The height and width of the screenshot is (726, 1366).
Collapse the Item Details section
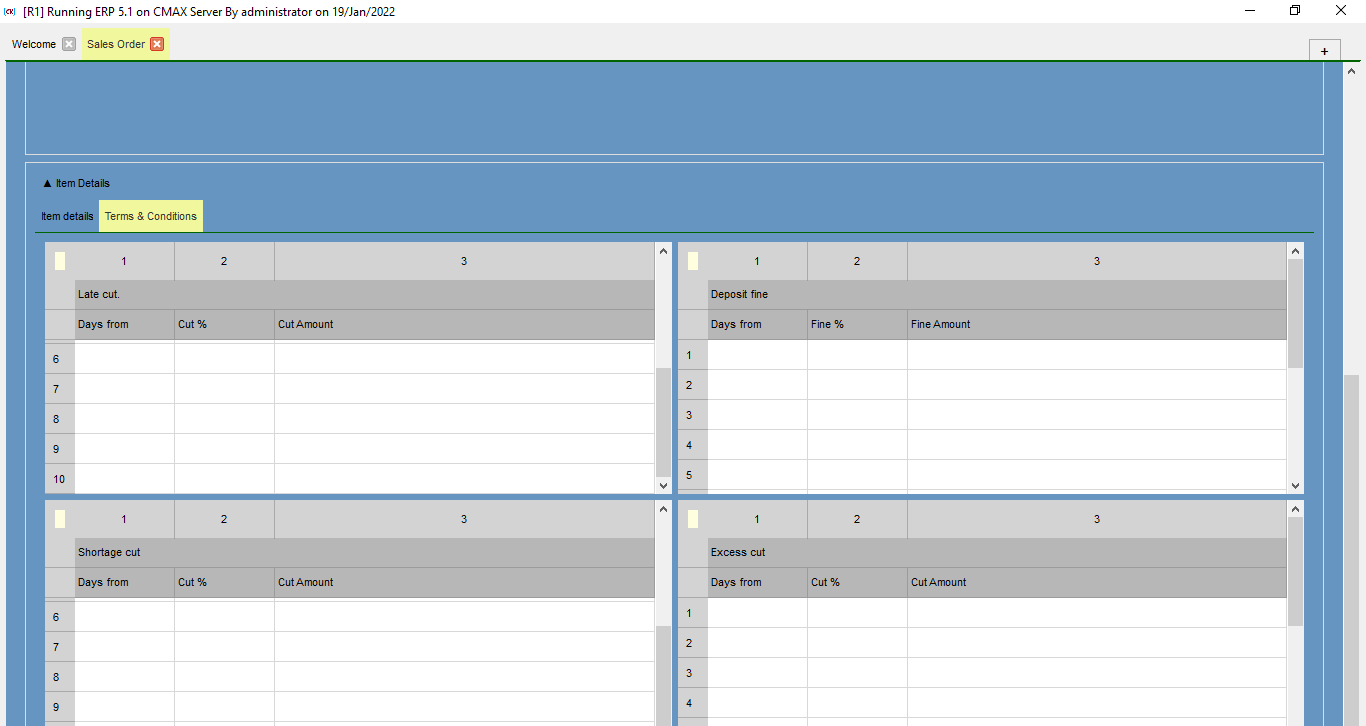tap(47, 184)
